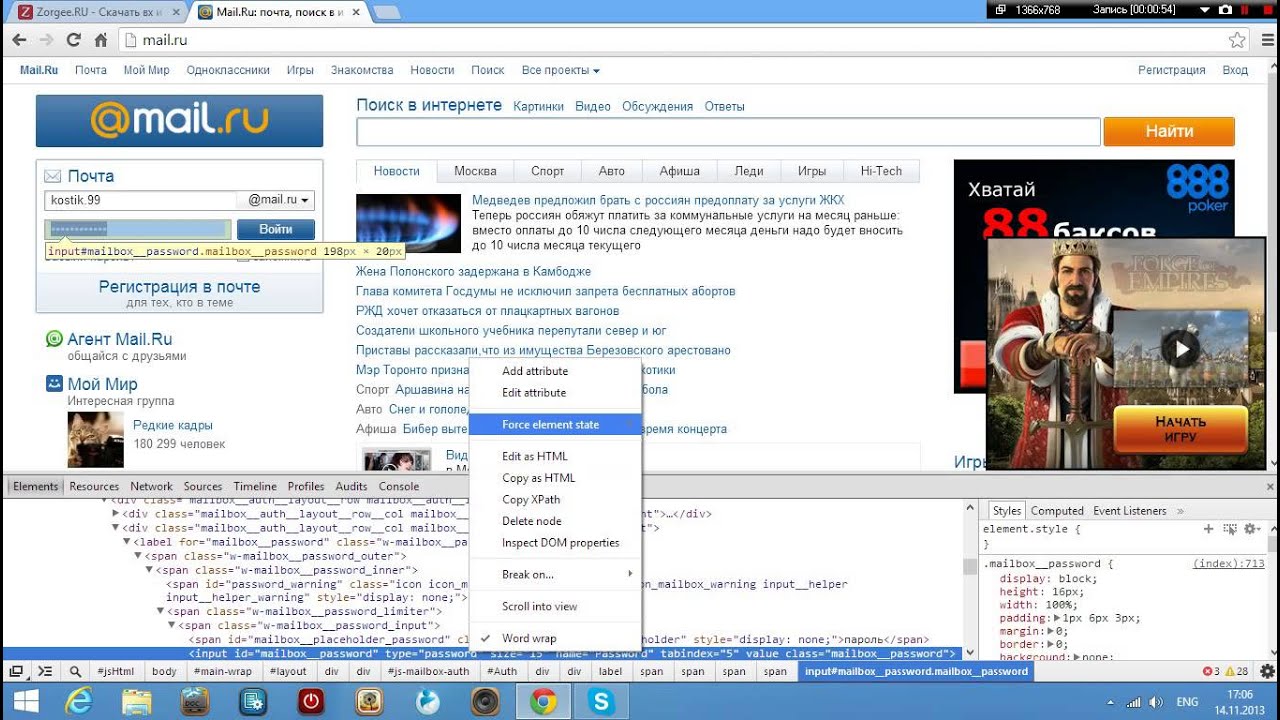Open the Регистрация в почте link
Viewport: 1280px width, 720px height.
click(179, 286)
